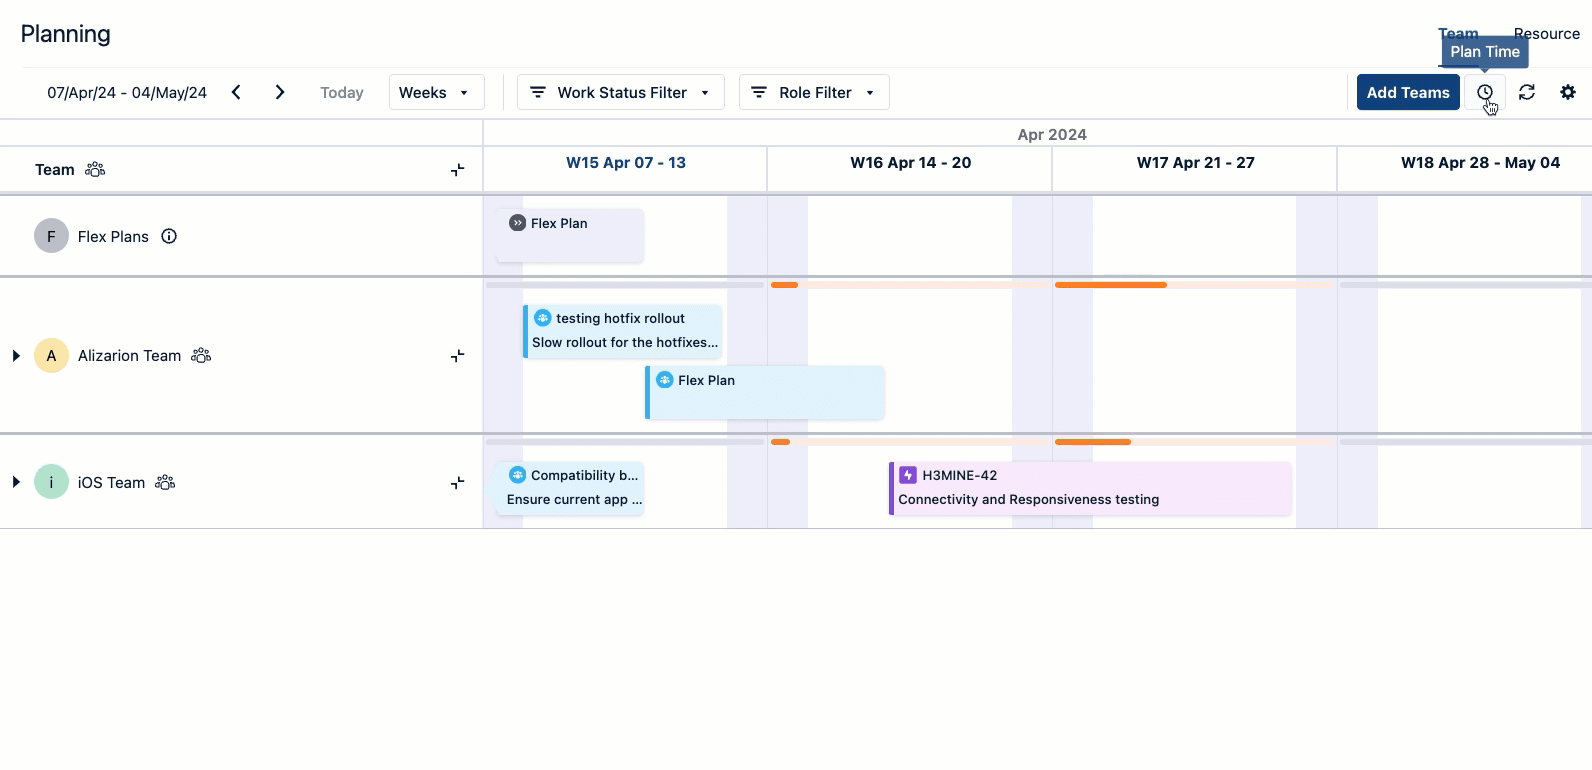Click the lightning icon on H3MINE-42 card
1592x770 pixels.
907,475
